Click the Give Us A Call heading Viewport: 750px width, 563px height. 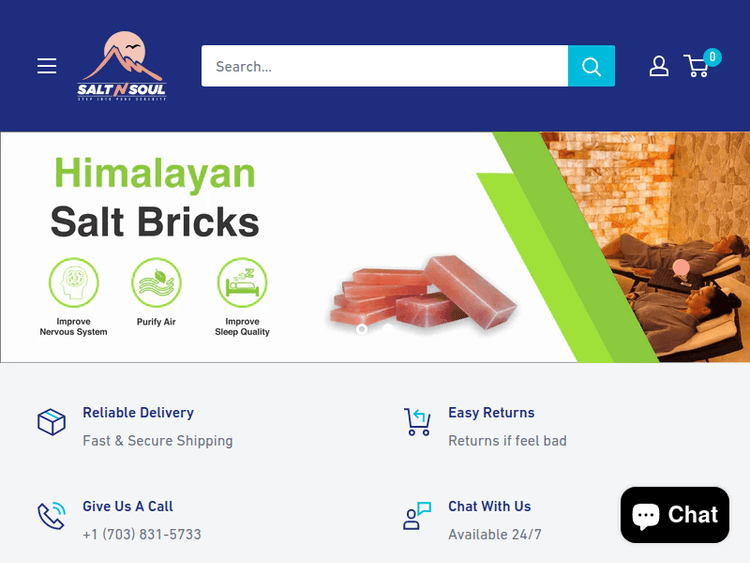(128, 506)
